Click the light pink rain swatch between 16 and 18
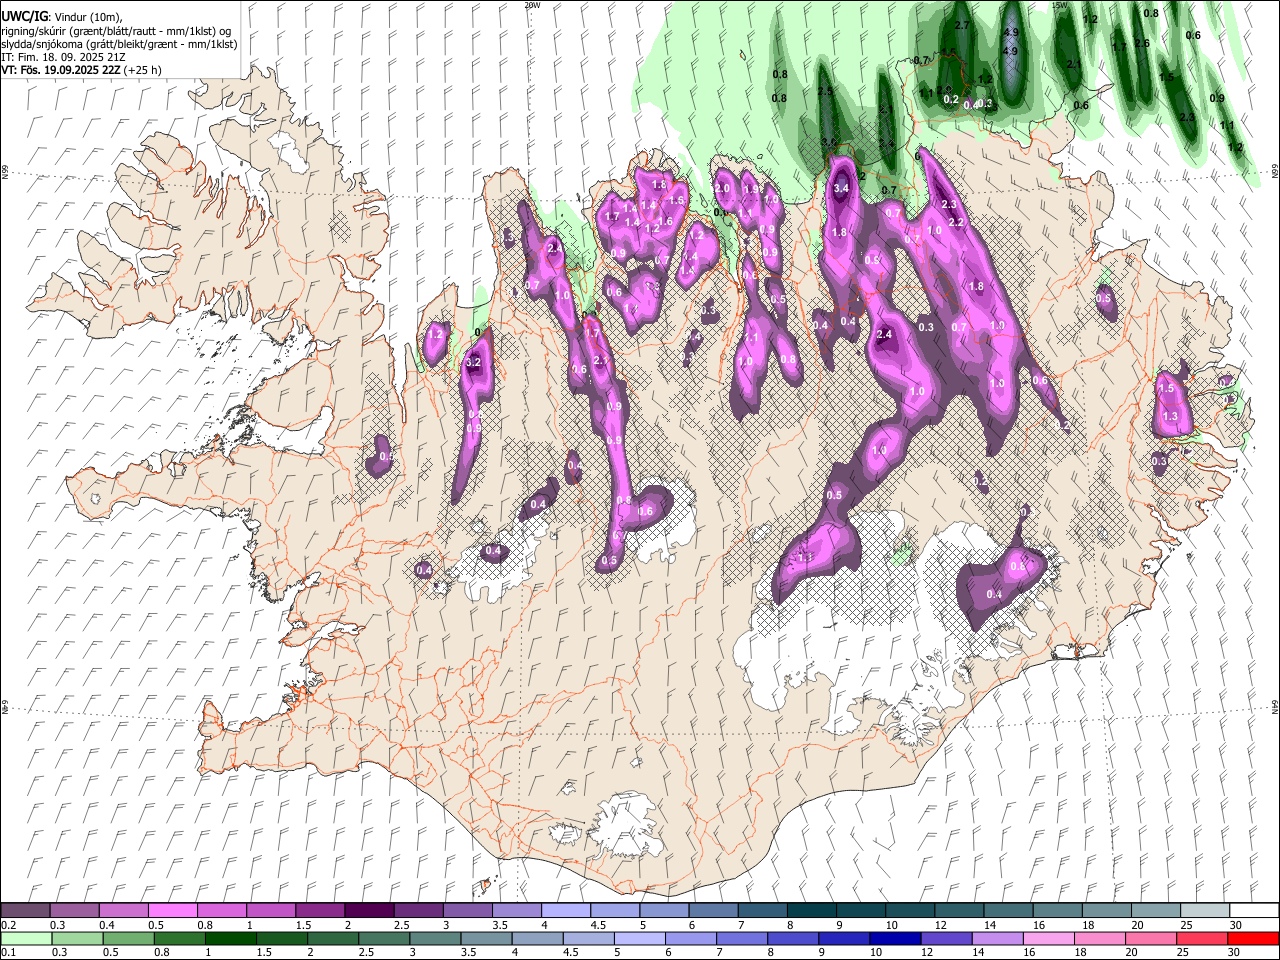The height and width of the screenshot is (960, 1280). [1049, 938]
